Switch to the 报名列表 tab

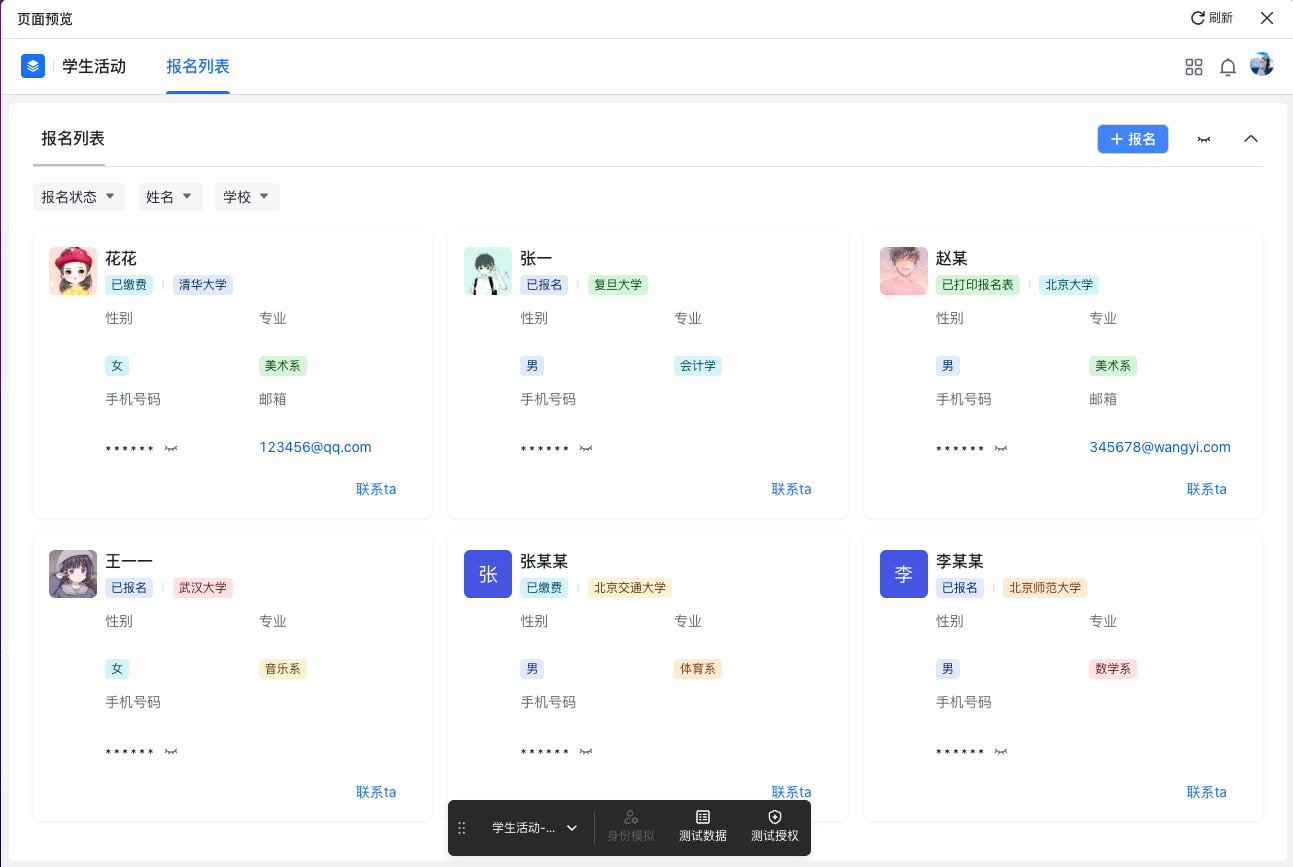click(x=198, y=67)
